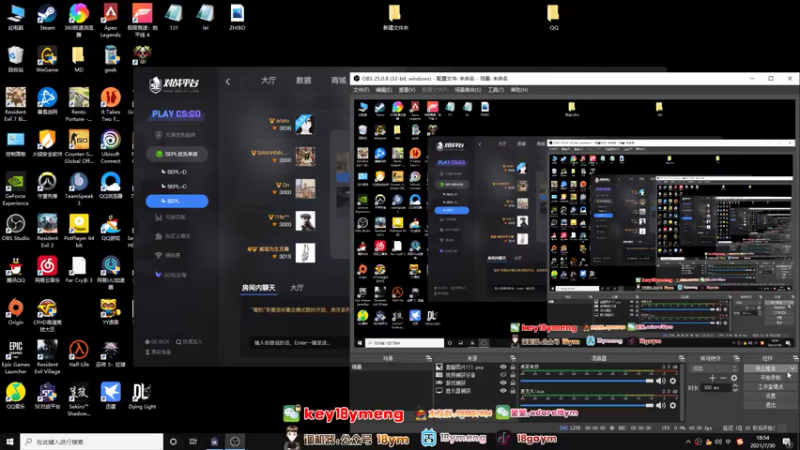Open the OBS 文件(F) menu

point(361,90)
